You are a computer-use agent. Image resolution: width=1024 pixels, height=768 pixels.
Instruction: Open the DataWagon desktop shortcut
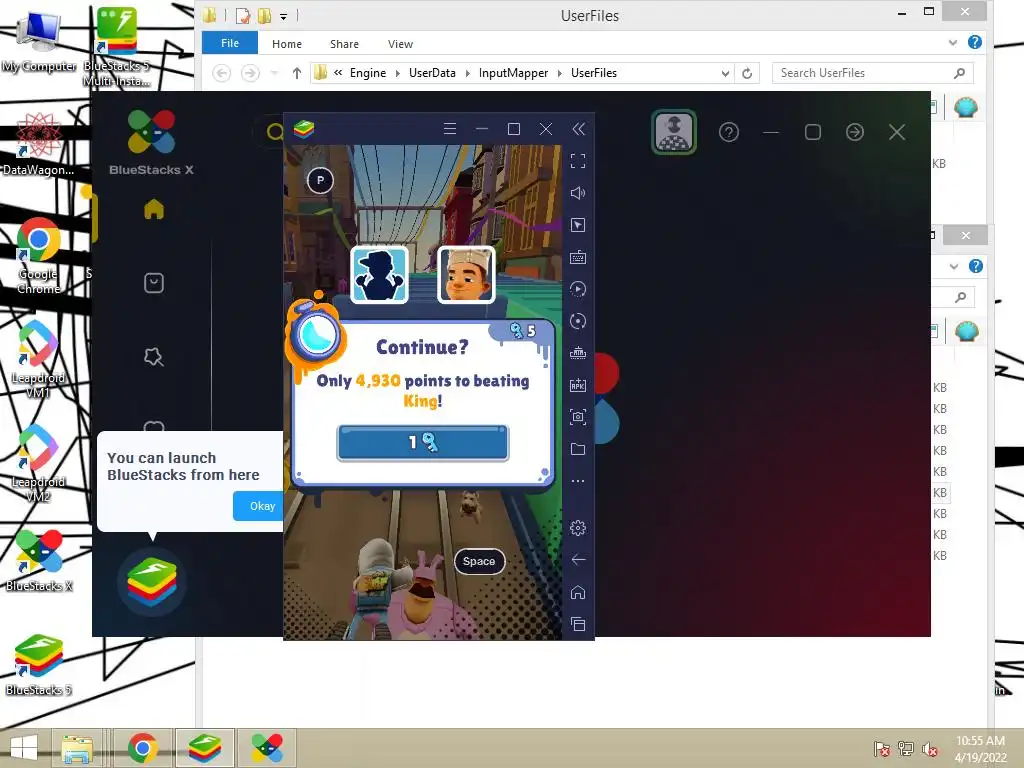click(38, 143)
